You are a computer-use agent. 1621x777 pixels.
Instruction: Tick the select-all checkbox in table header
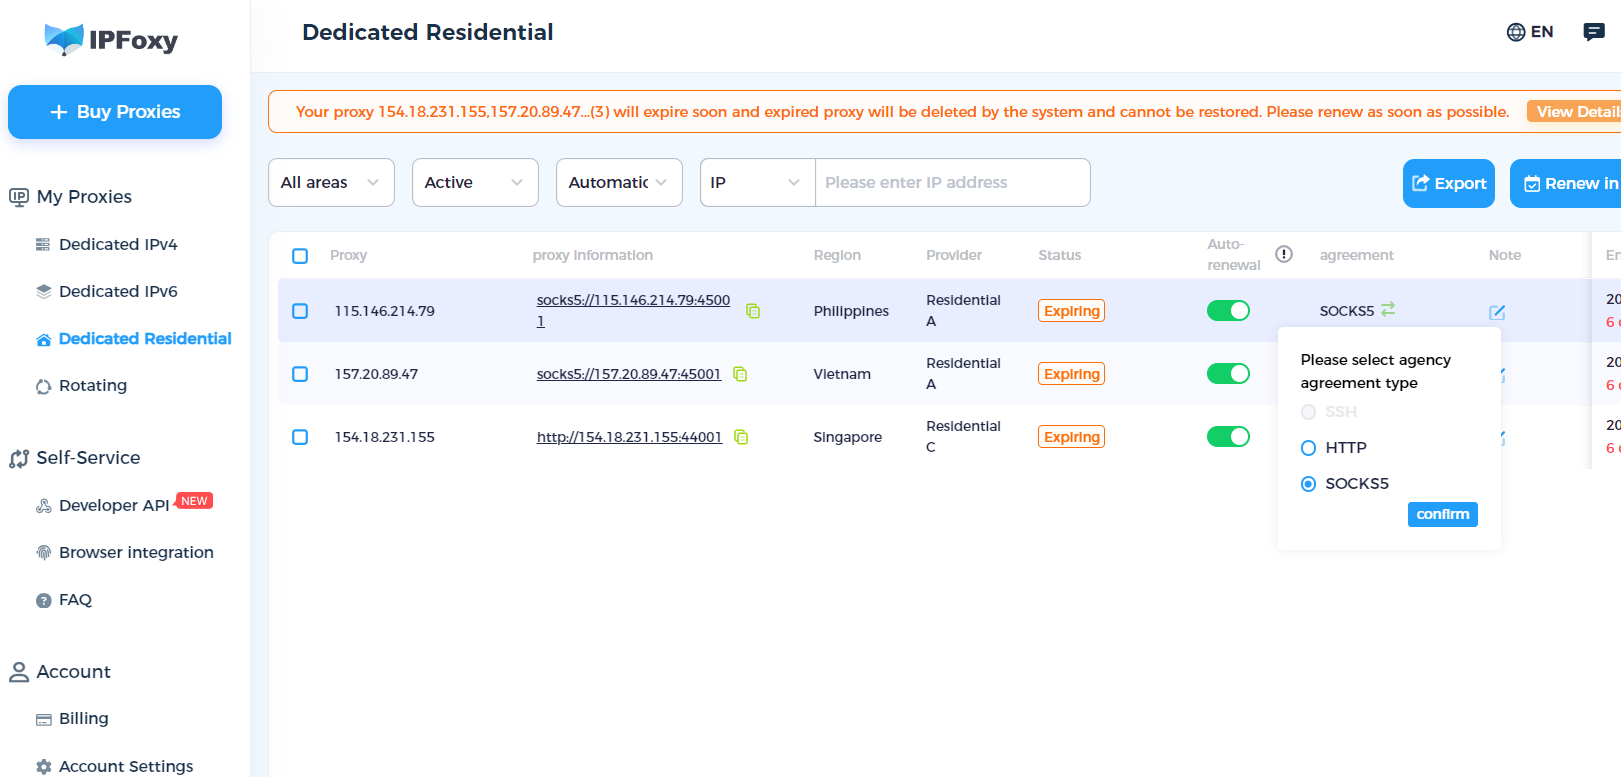tap(300, 256)
